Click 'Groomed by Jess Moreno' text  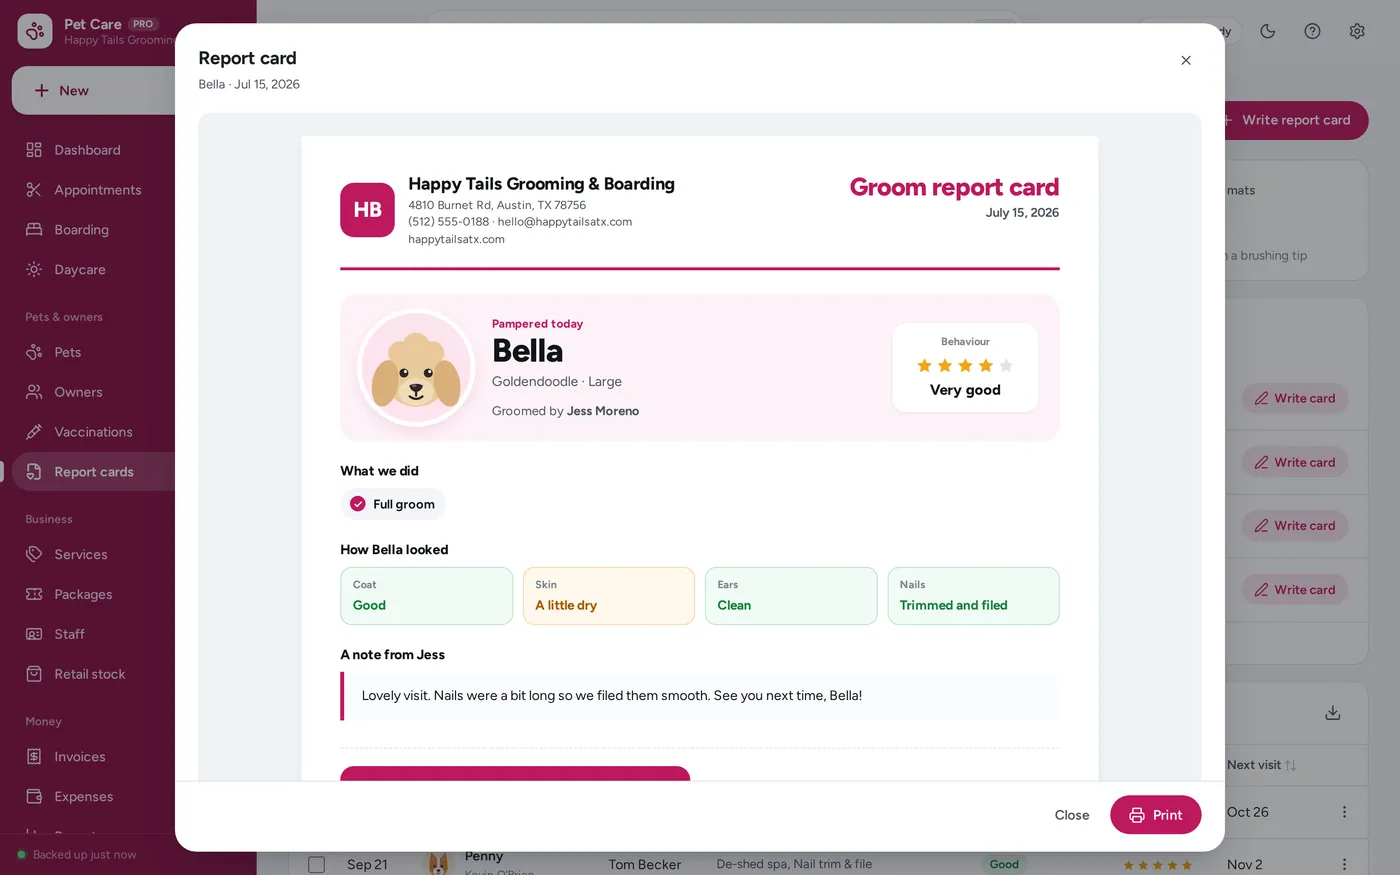coord(565,411)
